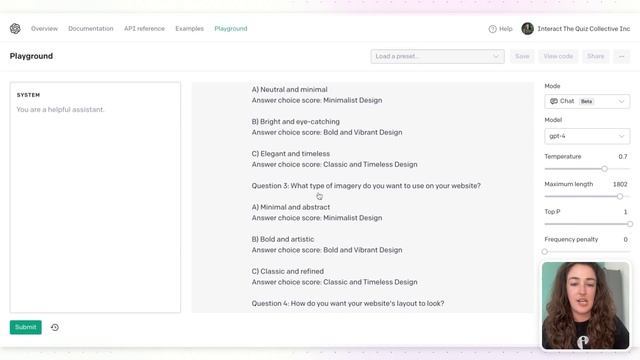640x360 pixels.
Task: Click the Maximum length value 1802
Action: pyautogui.click(x=620, y=184)
